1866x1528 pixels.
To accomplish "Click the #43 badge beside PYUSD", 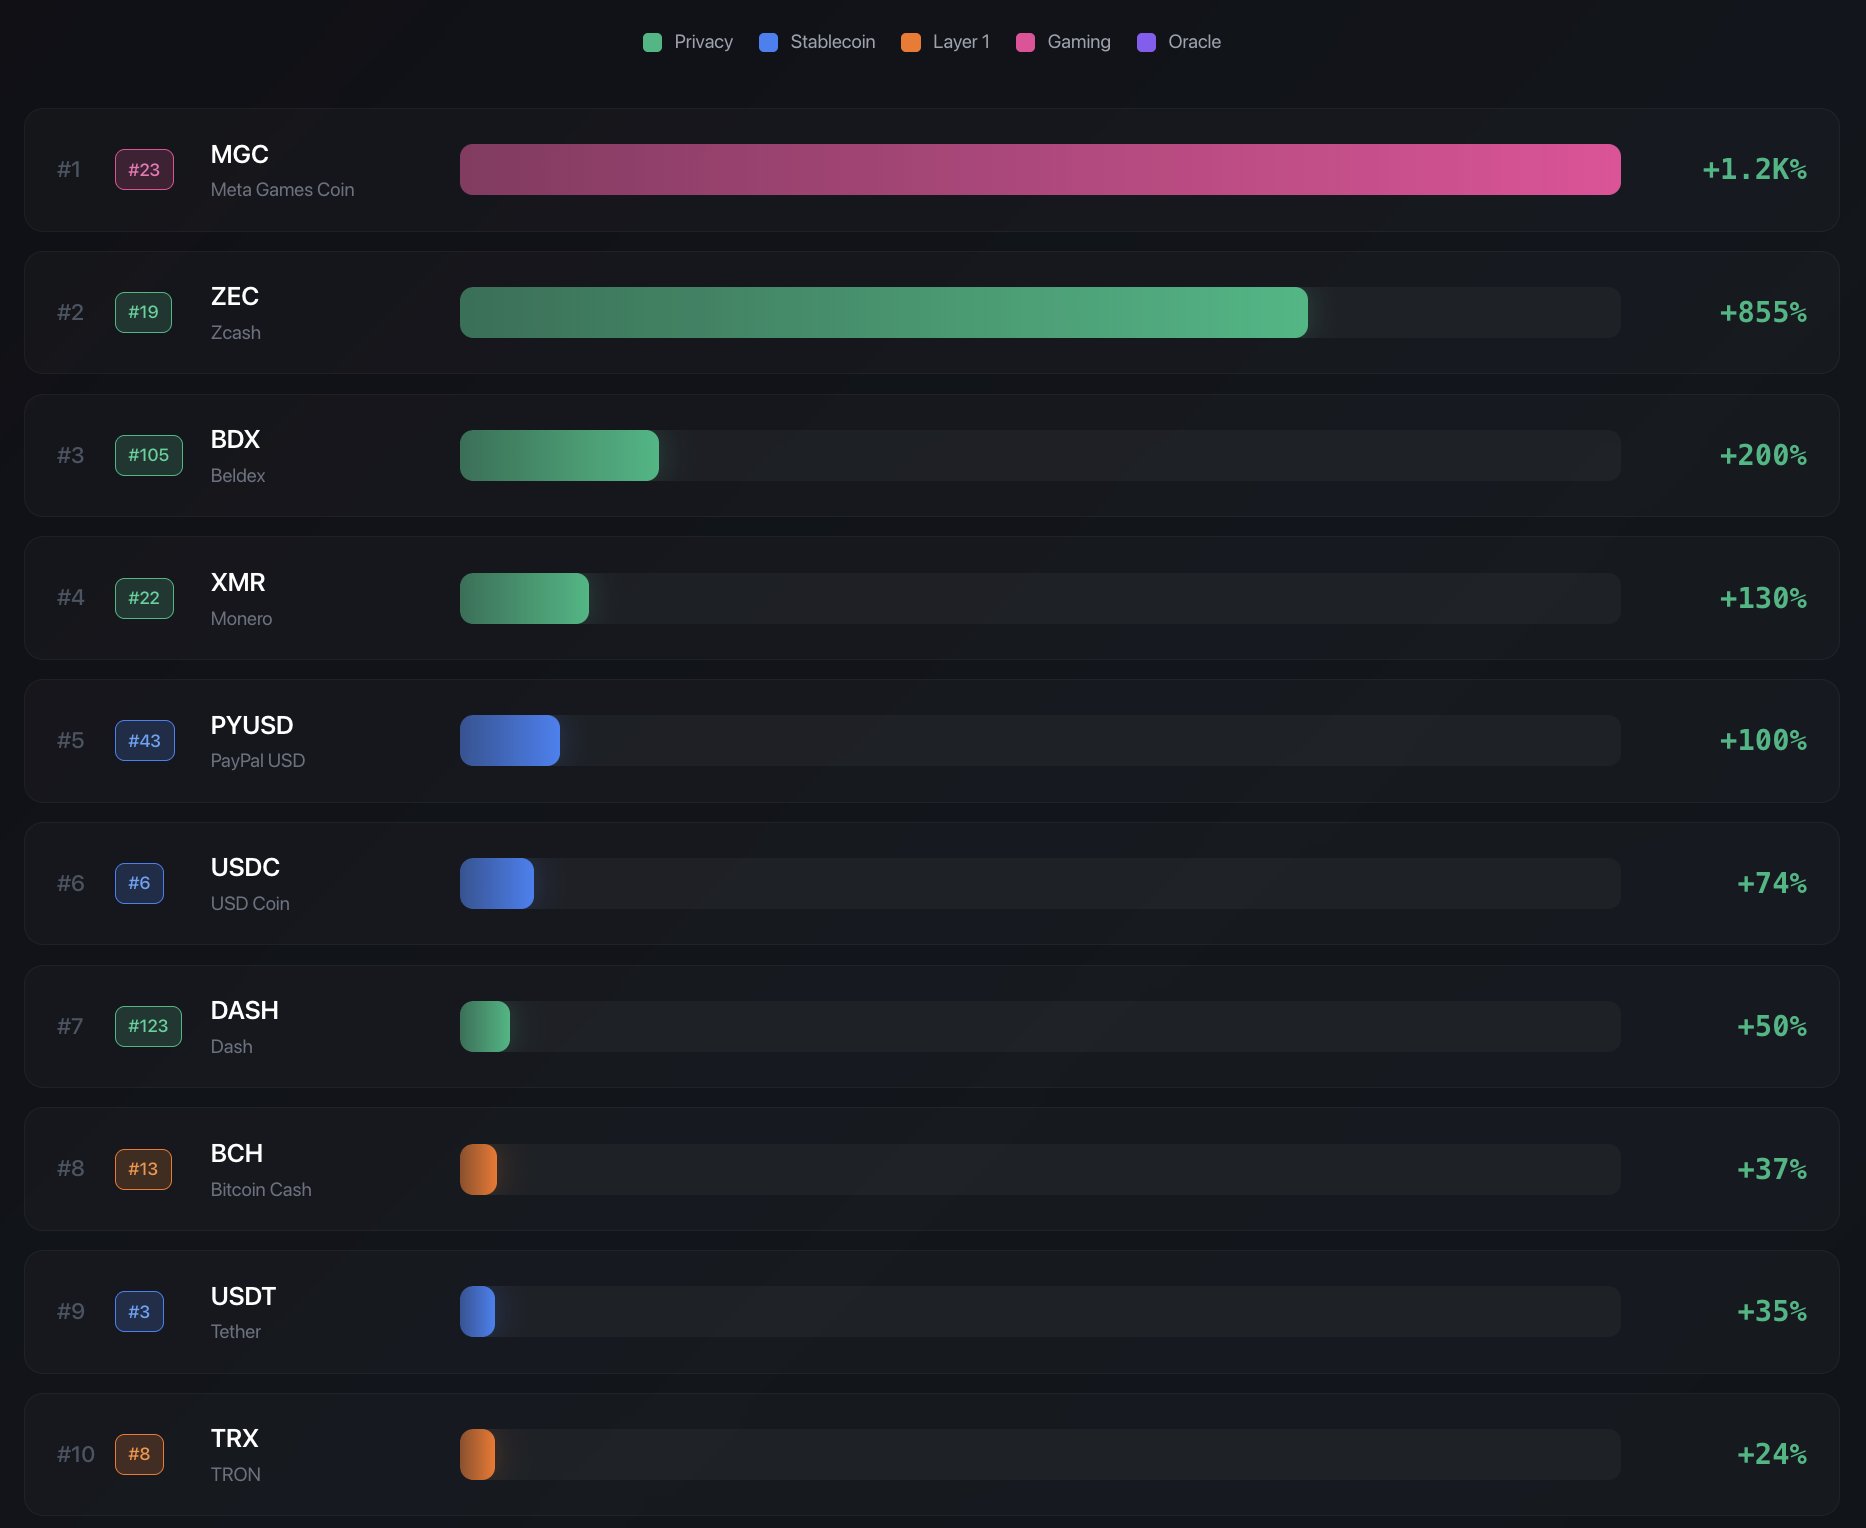I will click(x=144, y=741).
